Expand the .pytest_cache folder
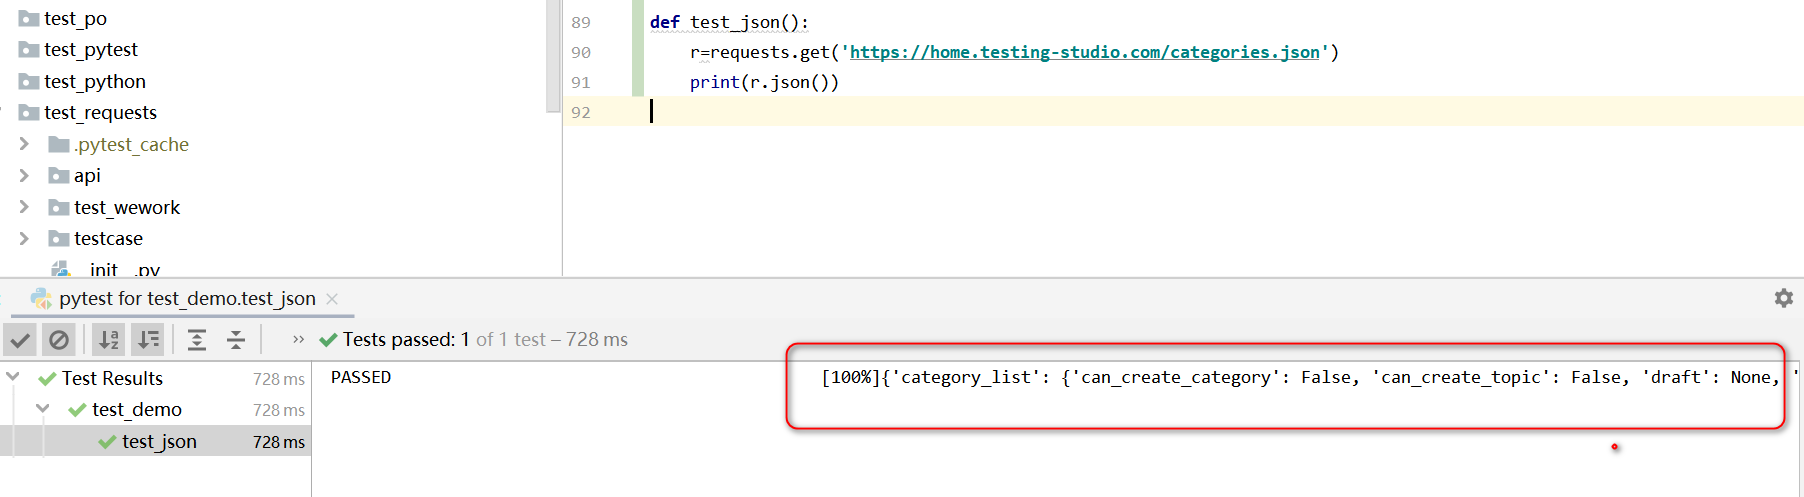 [24, 144]
